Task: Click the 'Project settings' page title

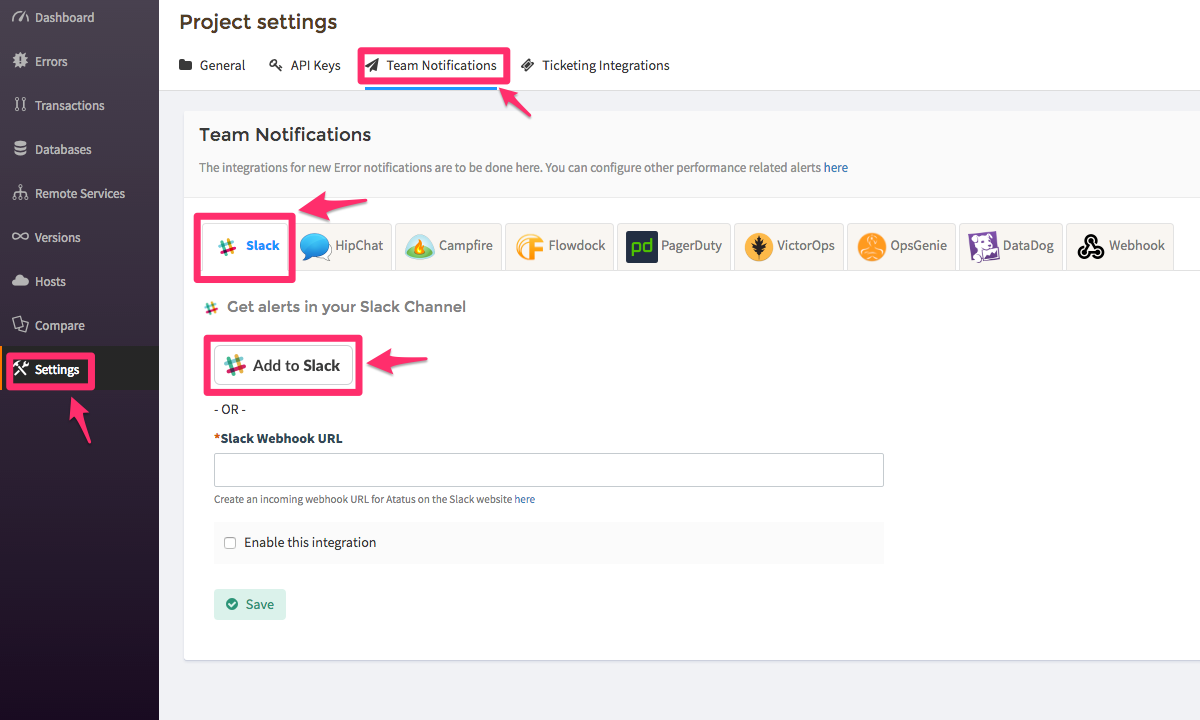Action: click(x=258, y=22)
